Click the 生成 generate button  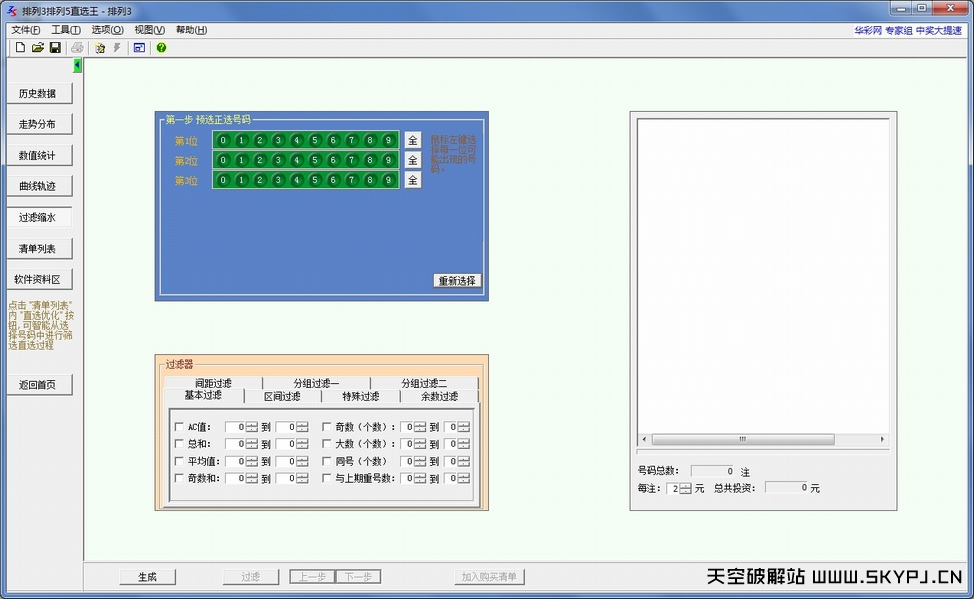pyautogui.click(x=148, y=577)
